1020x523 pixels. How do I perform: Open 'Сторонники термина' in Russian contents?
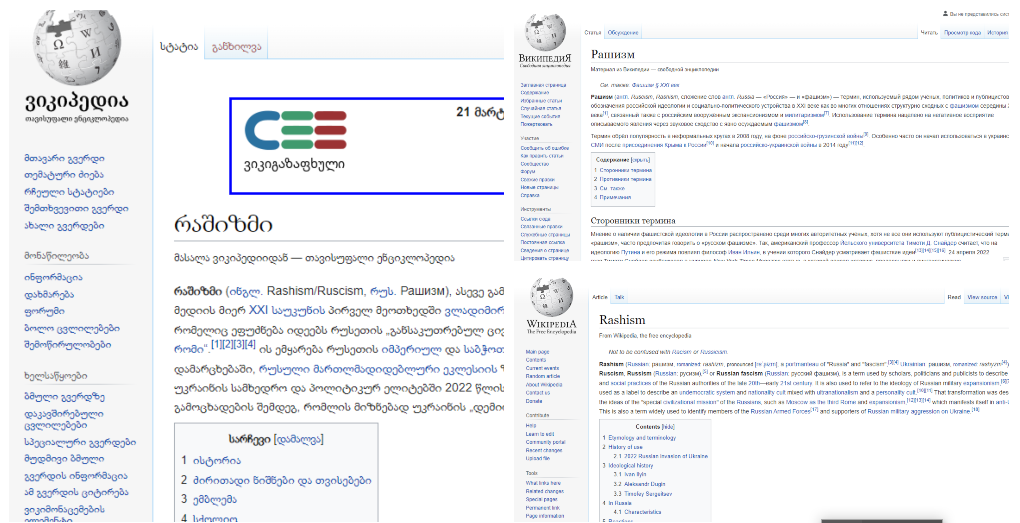(x=624, y=170)
